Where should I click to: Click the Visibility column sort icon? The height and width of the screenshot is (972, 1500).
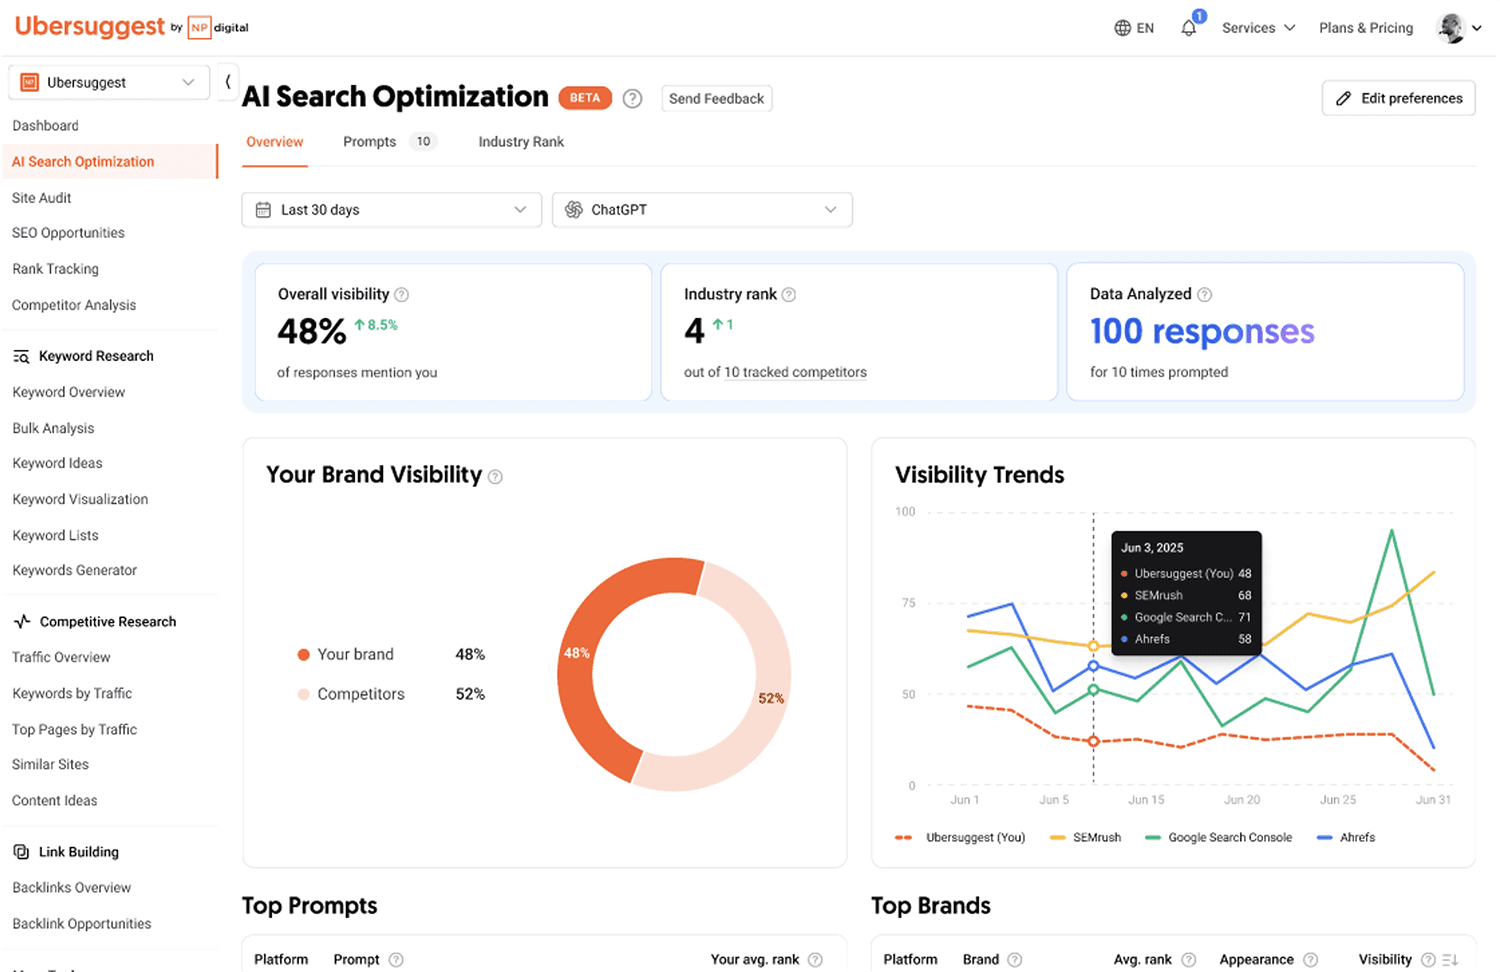(1450, 960)
